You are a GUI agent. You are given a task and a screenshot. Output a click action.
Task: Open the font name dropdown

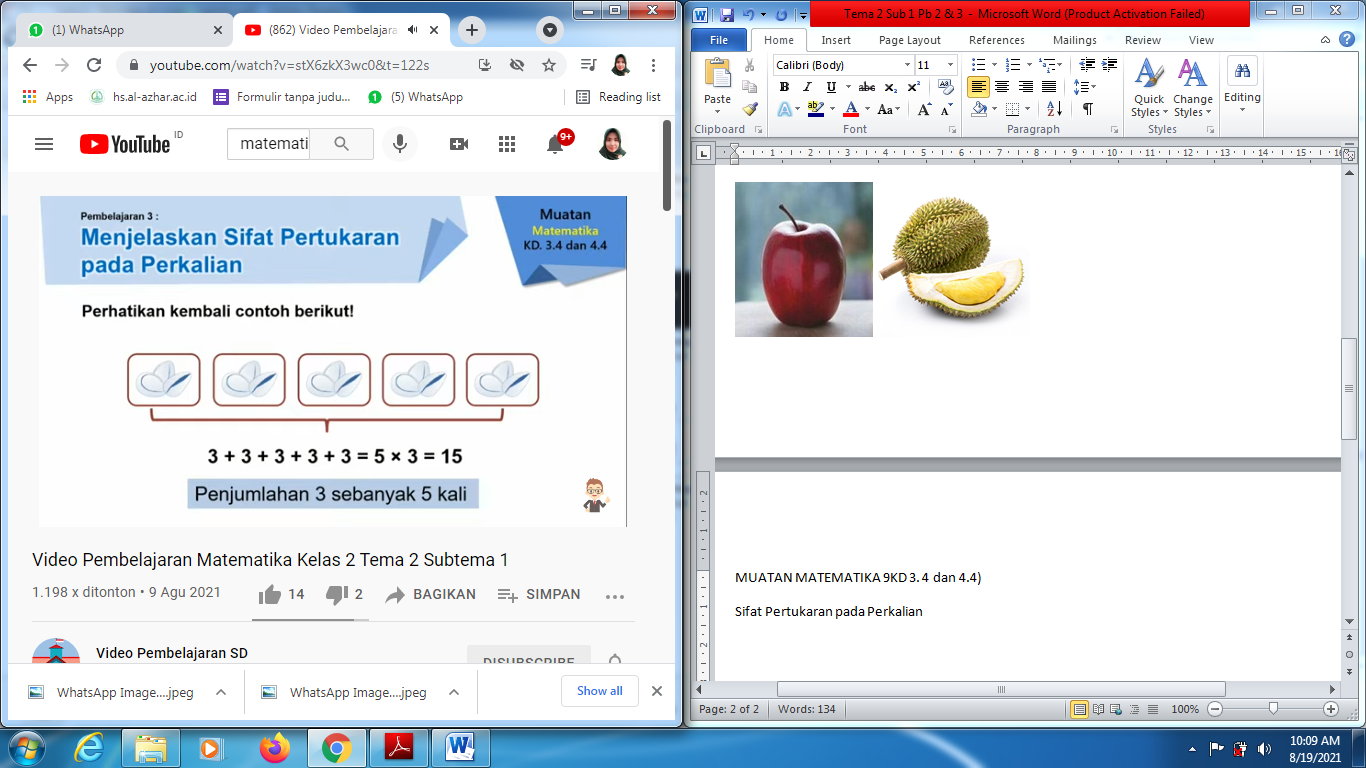coord(907,65)
